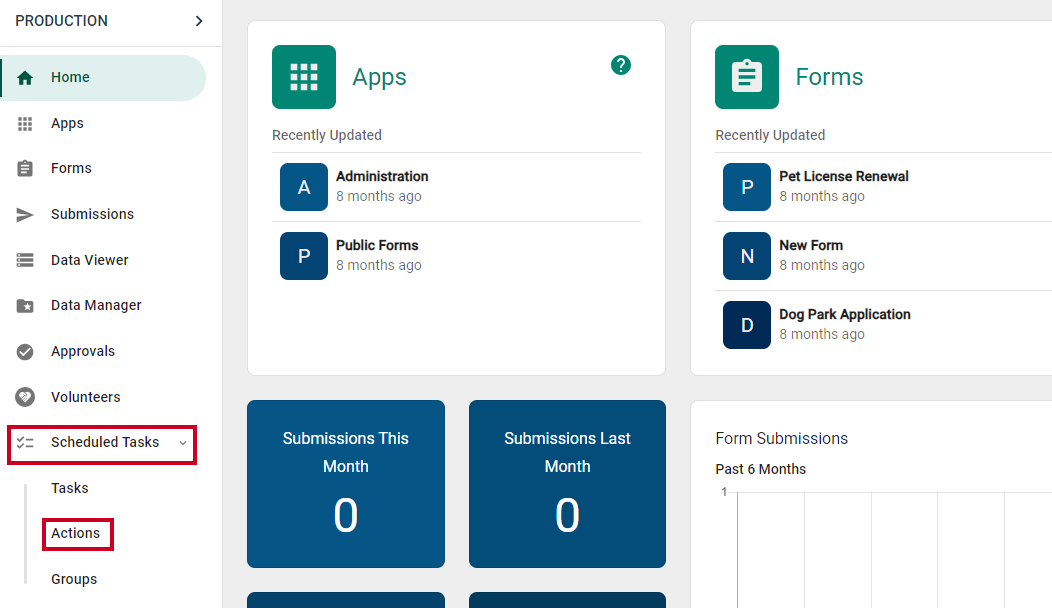Click 'Recently Updated' text in Forms card
Screen dimensions: 1052x608
(770, 135)
